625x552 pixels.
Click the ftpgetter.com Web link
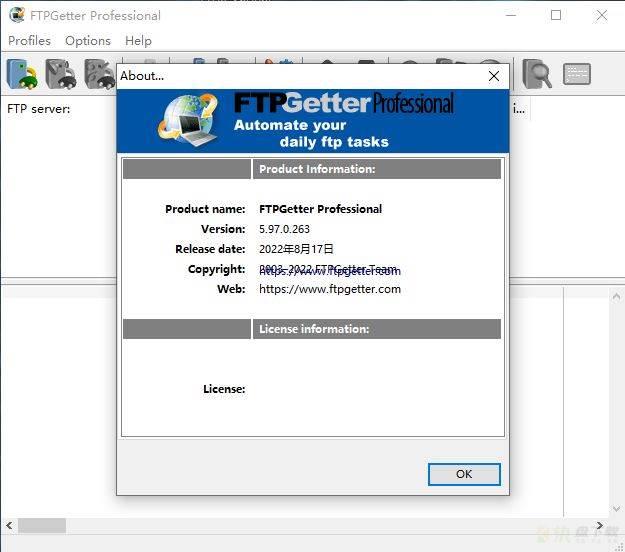[330, 289]
